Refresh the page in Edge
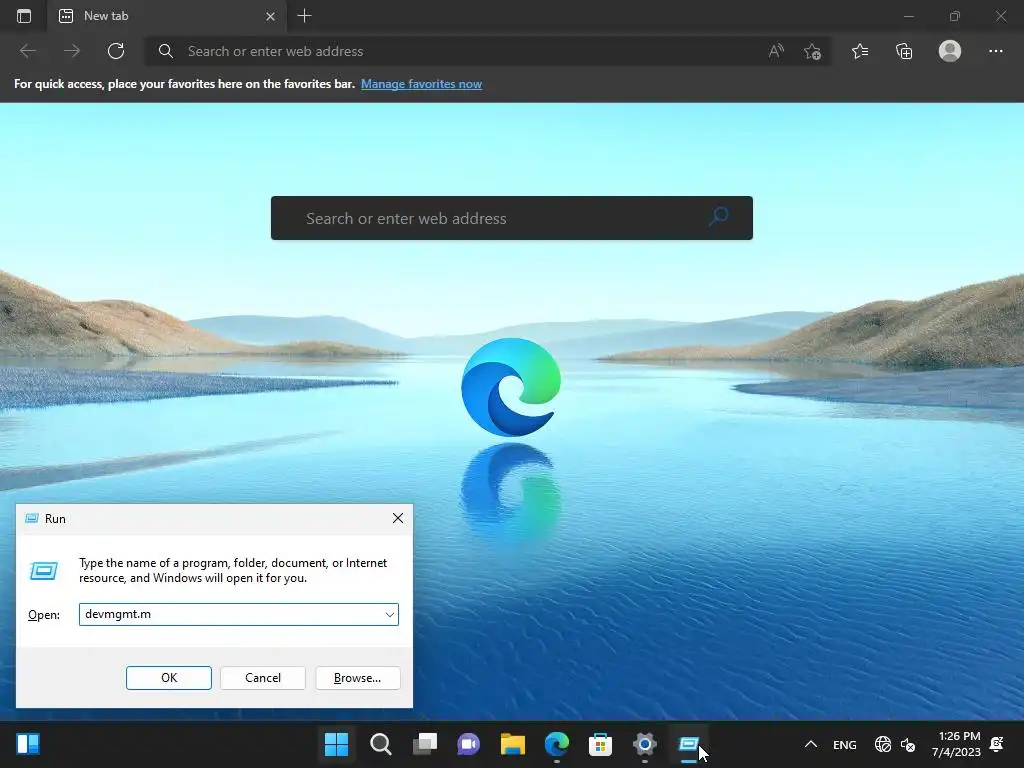This screenshot has height=768, width=1024. coord(116,51)
